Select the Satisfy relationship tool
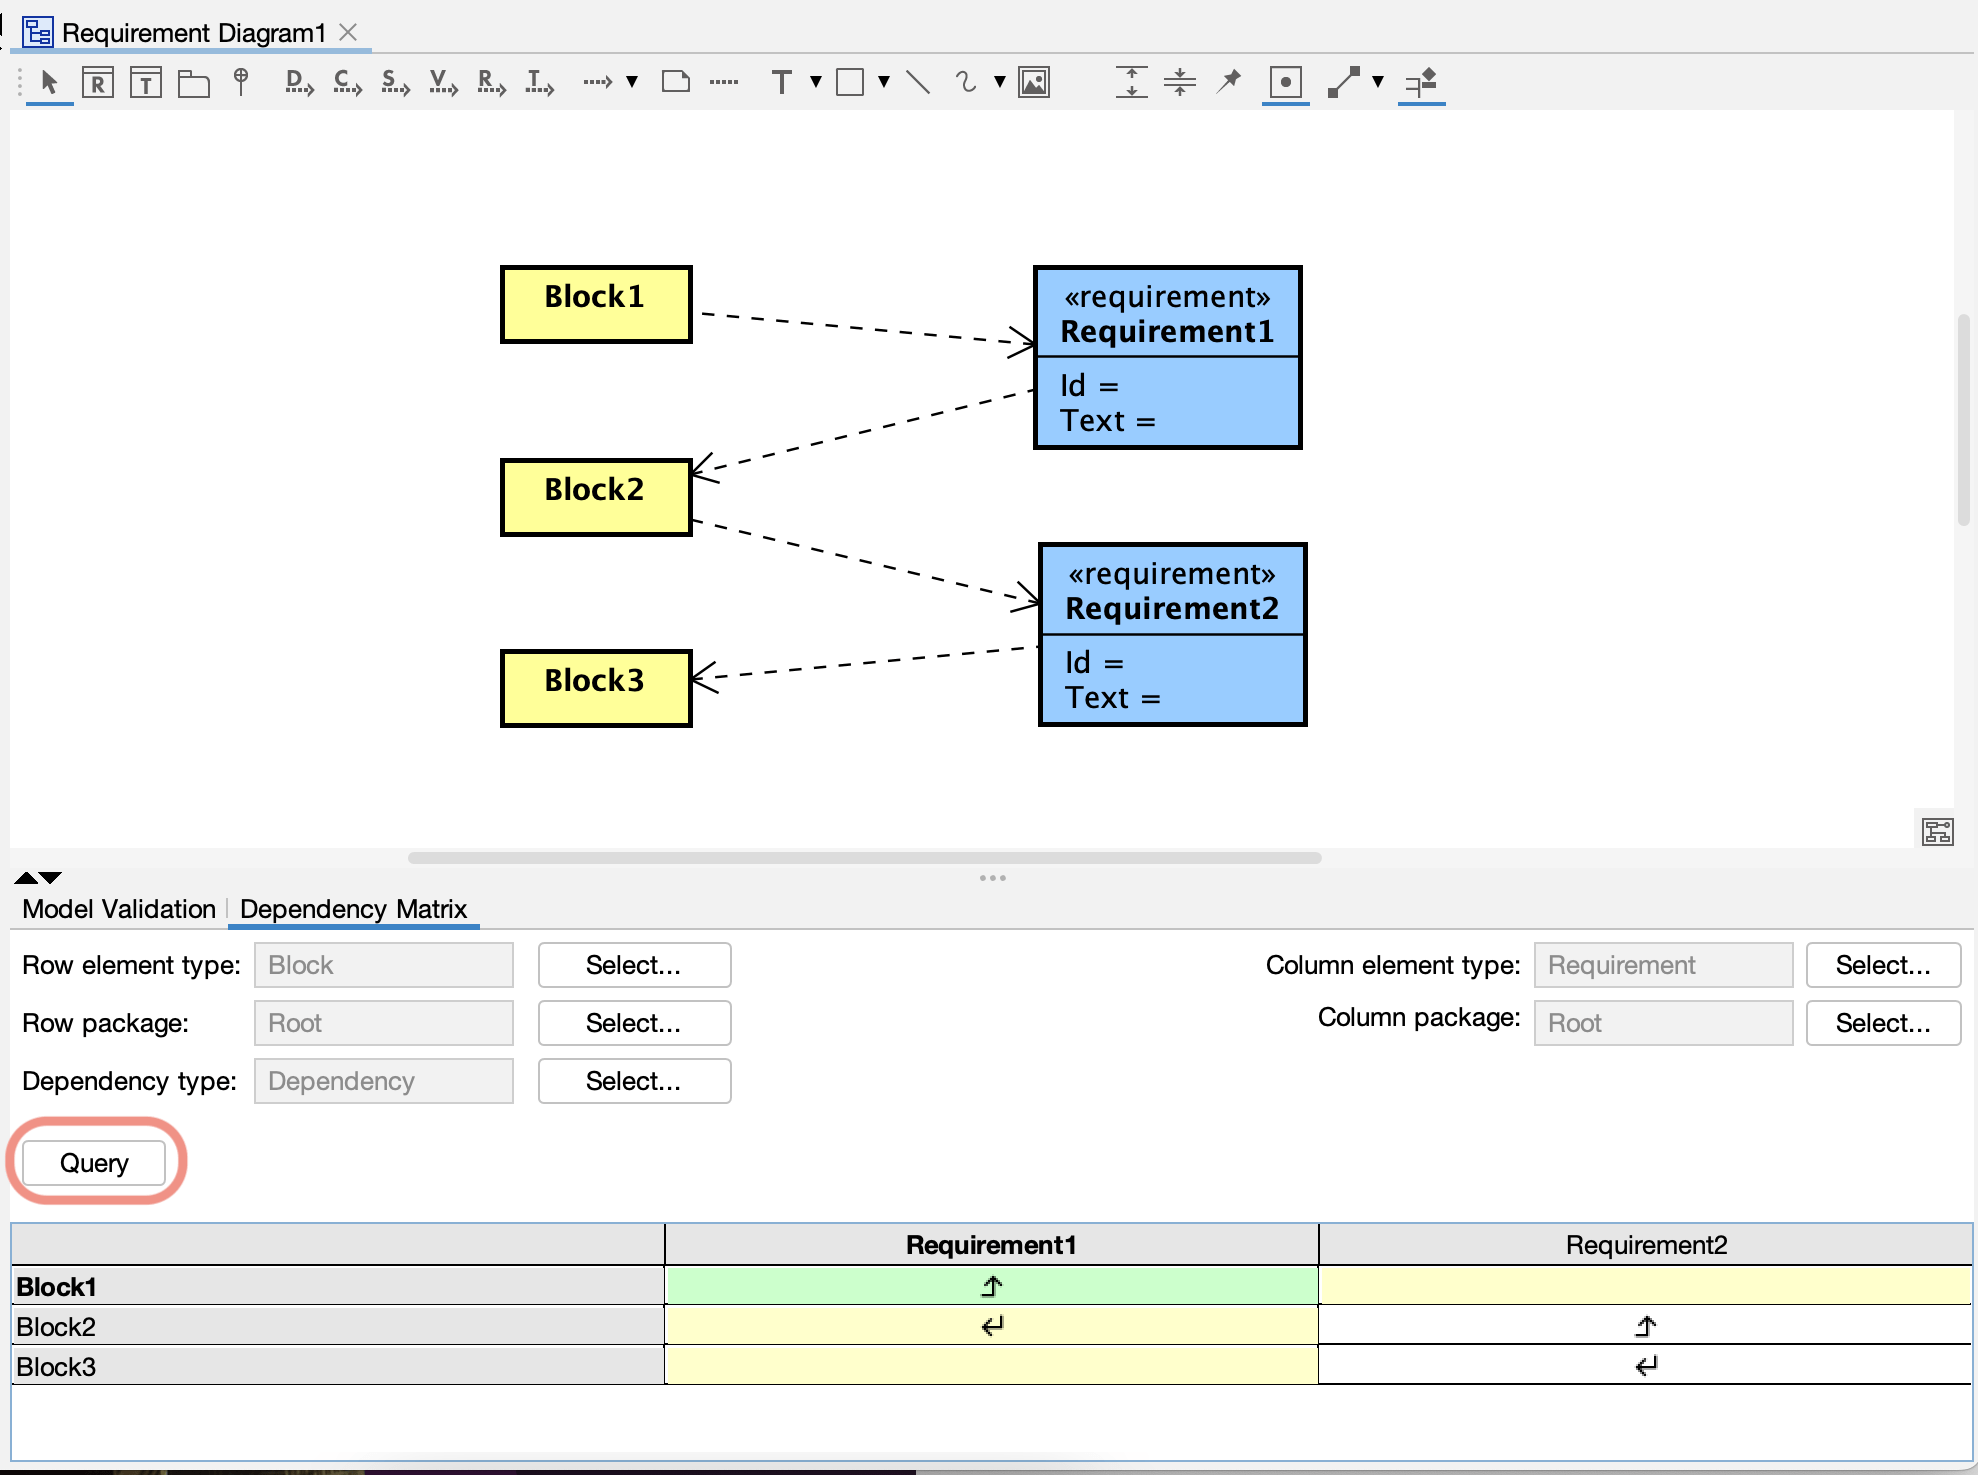The height and width of the screenshot is (1475, 1978). pos(394,83)
